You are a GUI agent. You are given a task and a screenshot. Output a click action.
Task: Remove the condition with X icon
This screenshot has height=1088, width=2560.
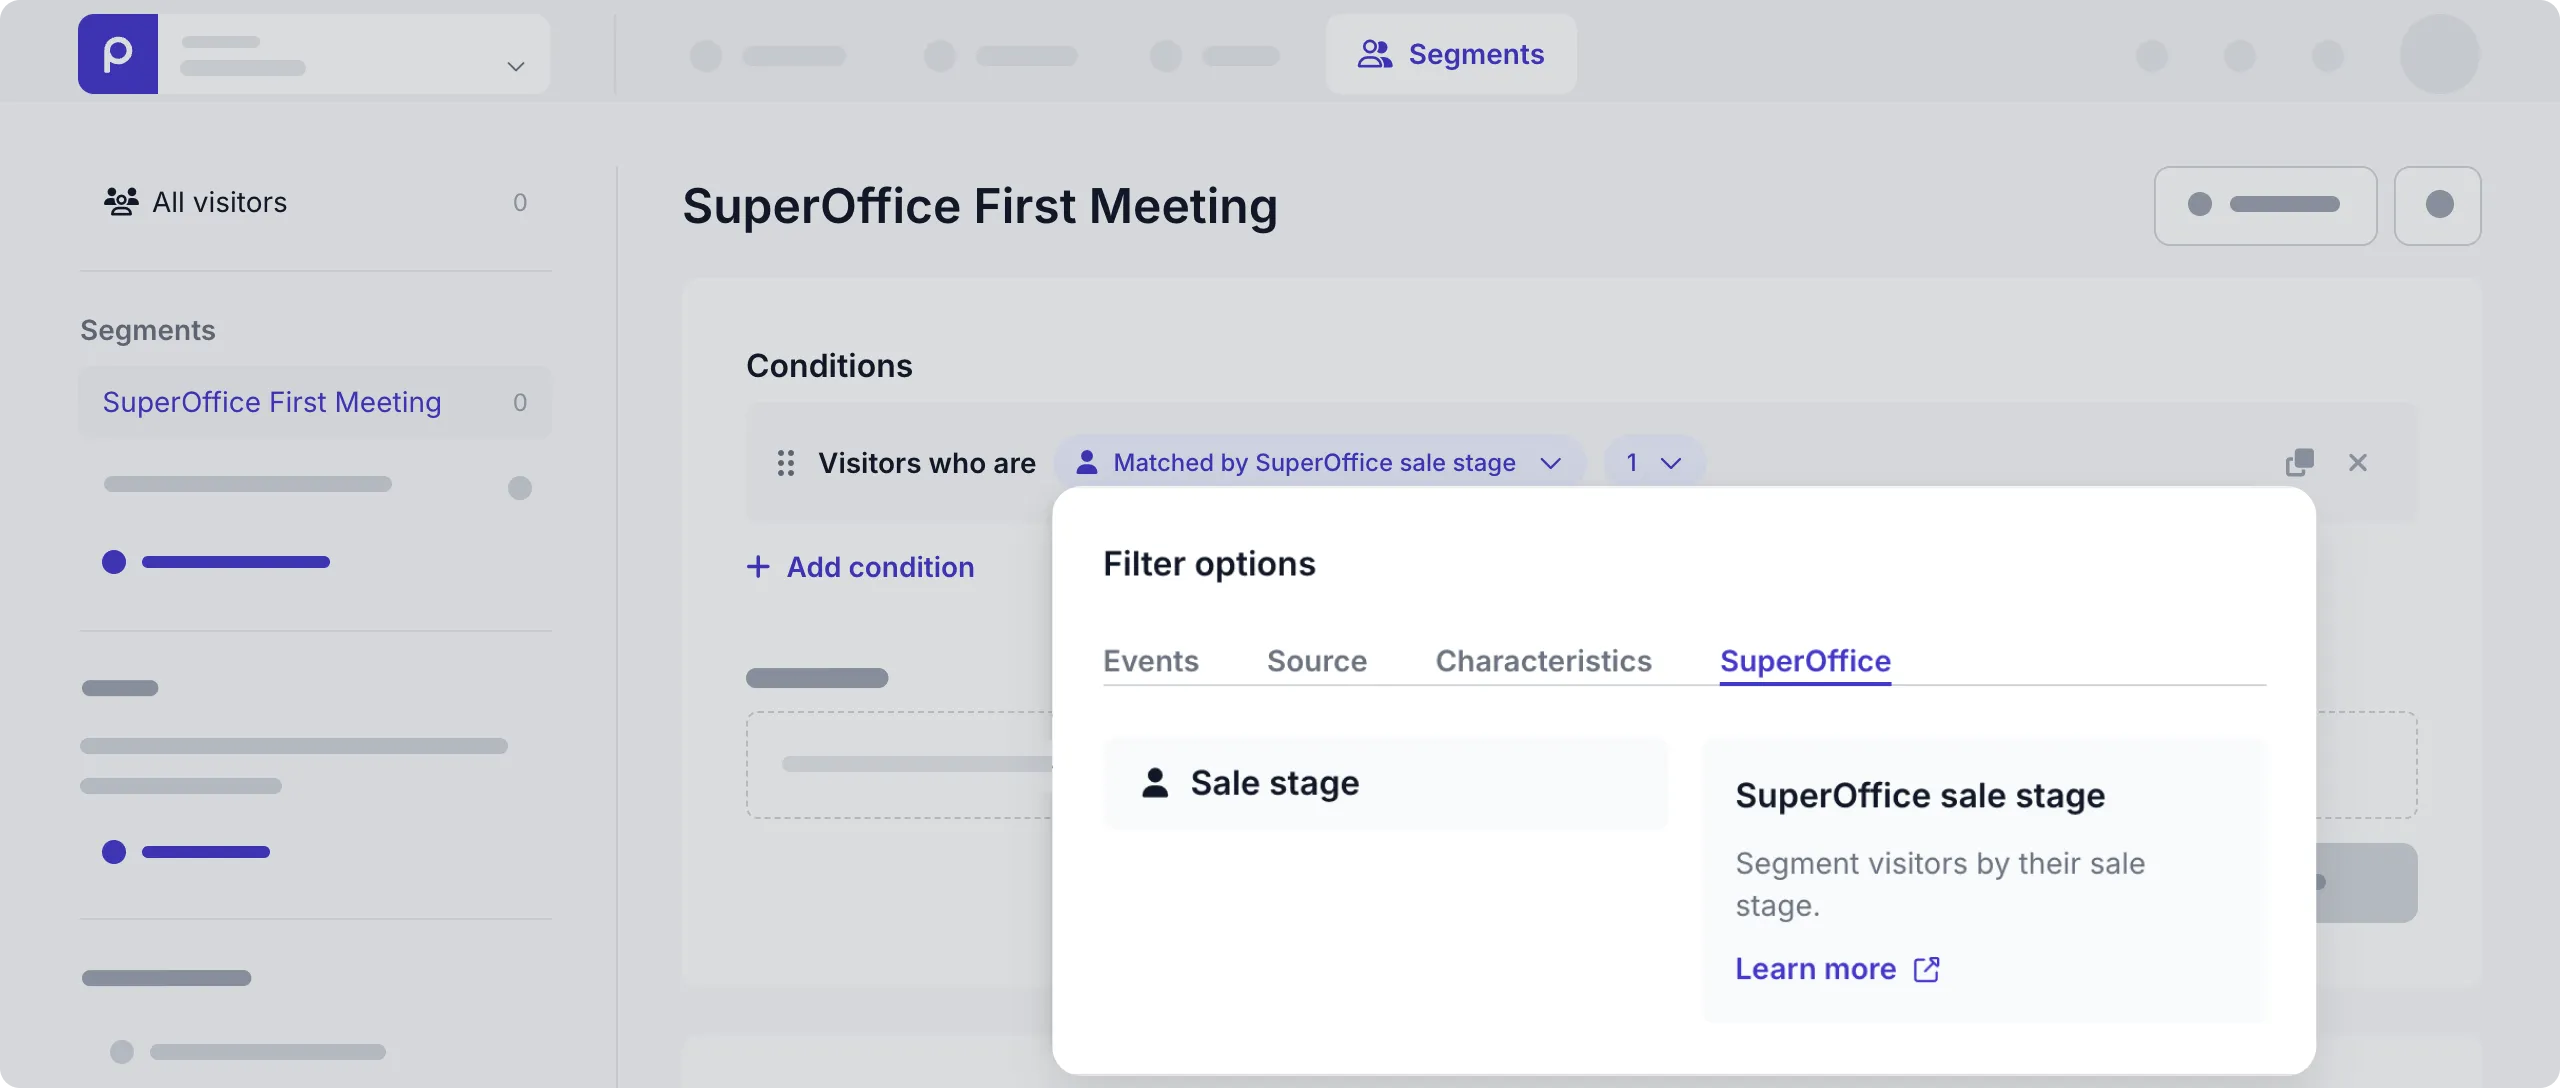(x=2358, y=462)
